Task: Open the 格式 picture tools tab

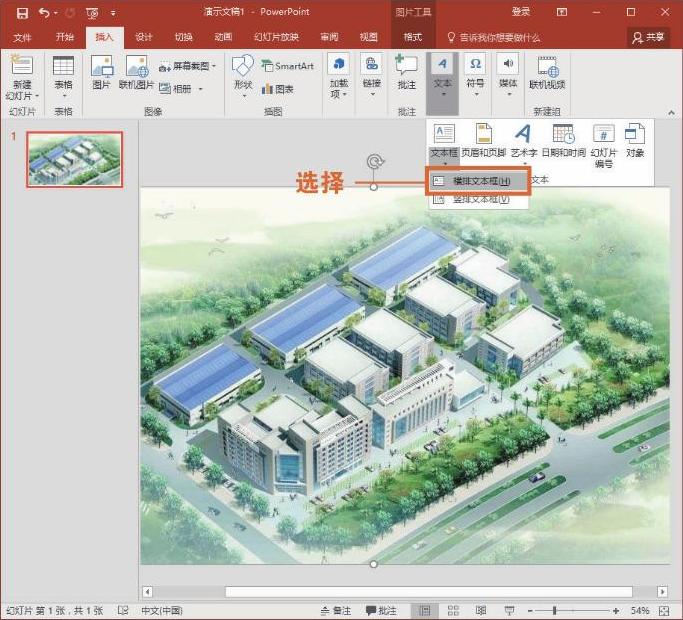Action: coord(413,37)
